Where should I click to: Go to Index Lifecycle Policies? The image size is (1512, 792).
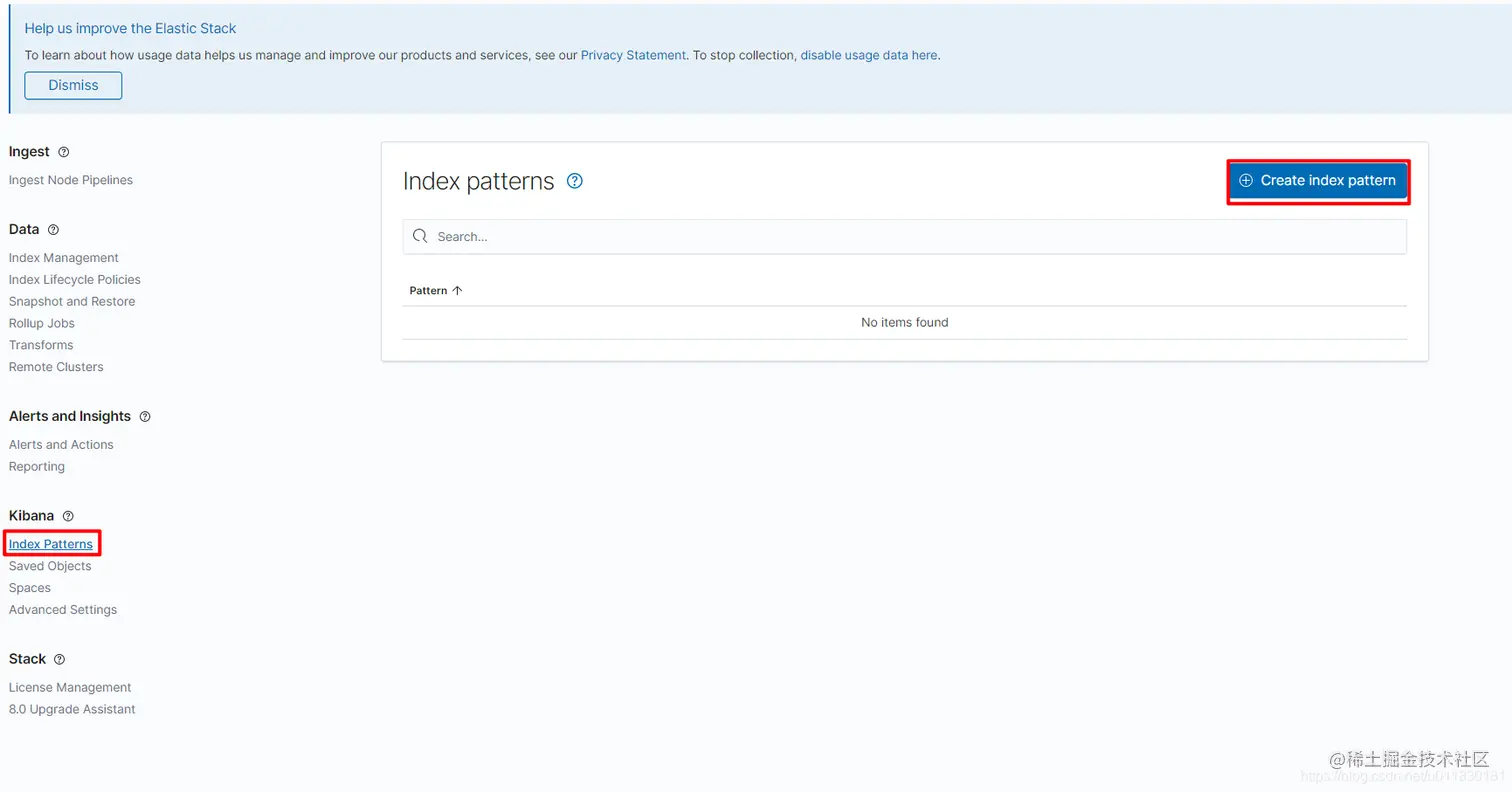coord(75,280)
